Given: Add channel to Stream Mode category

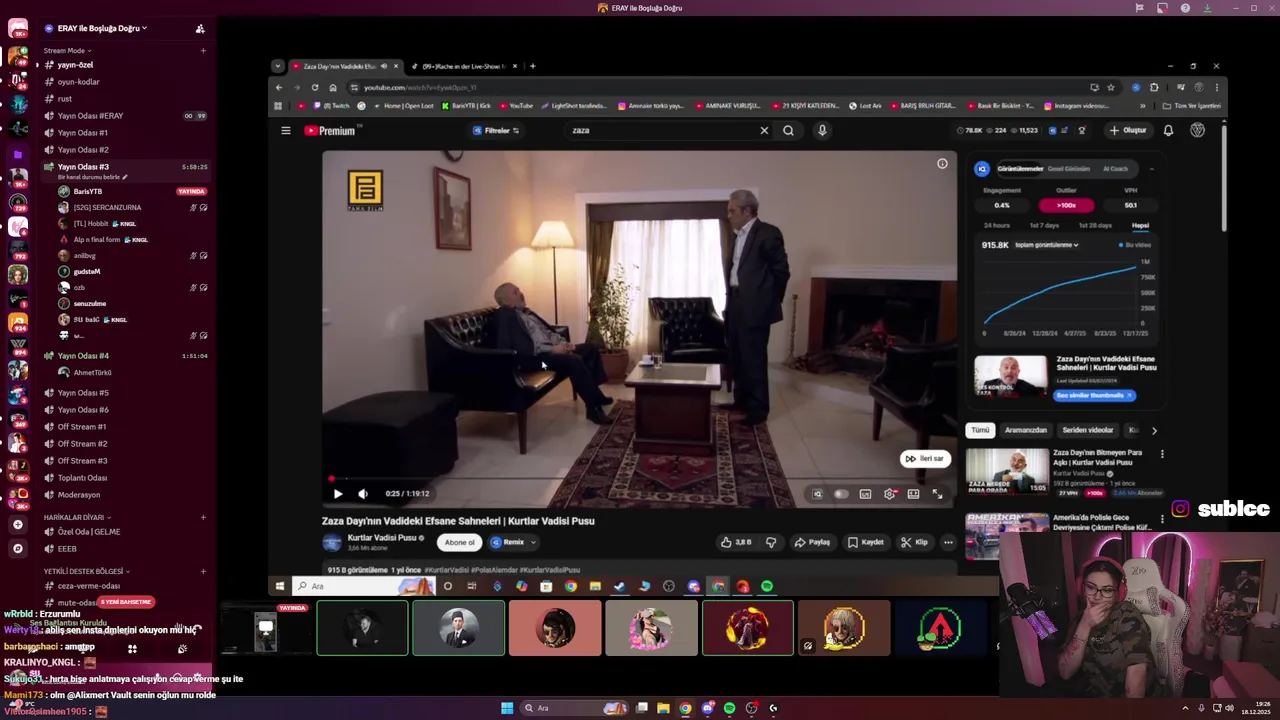Looking at the screenshot, I should (203, 50).
